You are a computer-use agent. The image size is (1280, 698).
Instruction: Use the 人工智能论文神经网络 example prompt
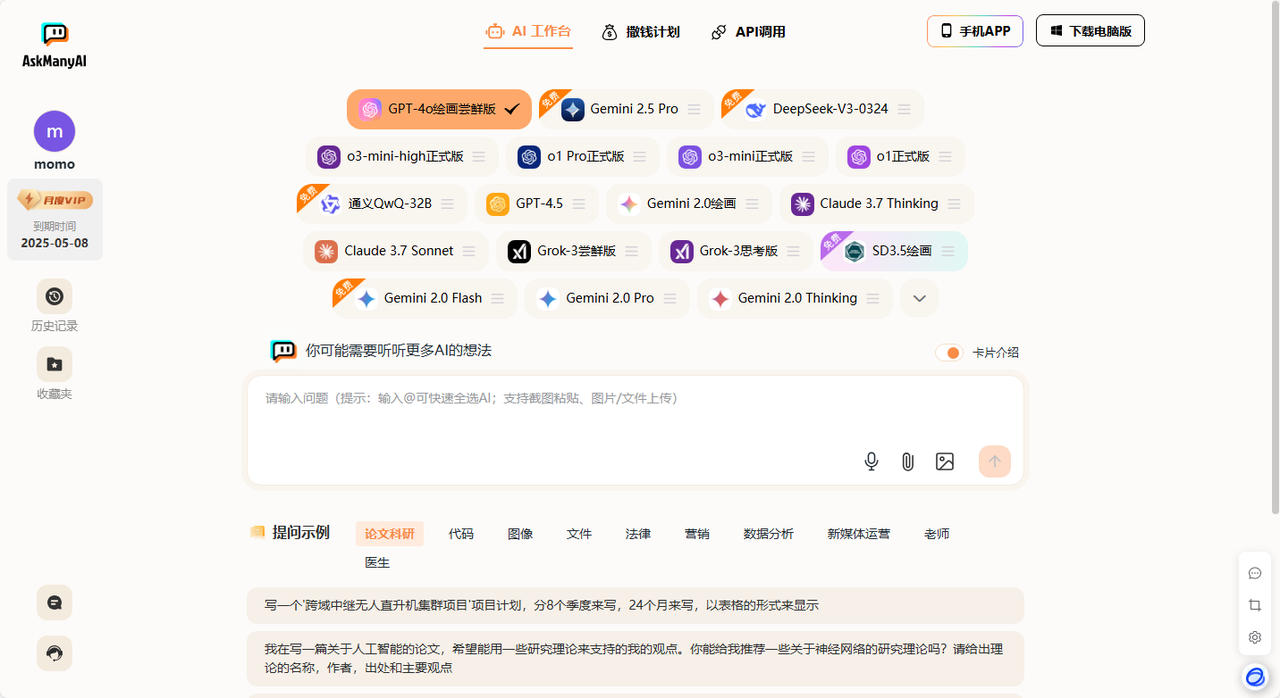[x=636, y=658]
